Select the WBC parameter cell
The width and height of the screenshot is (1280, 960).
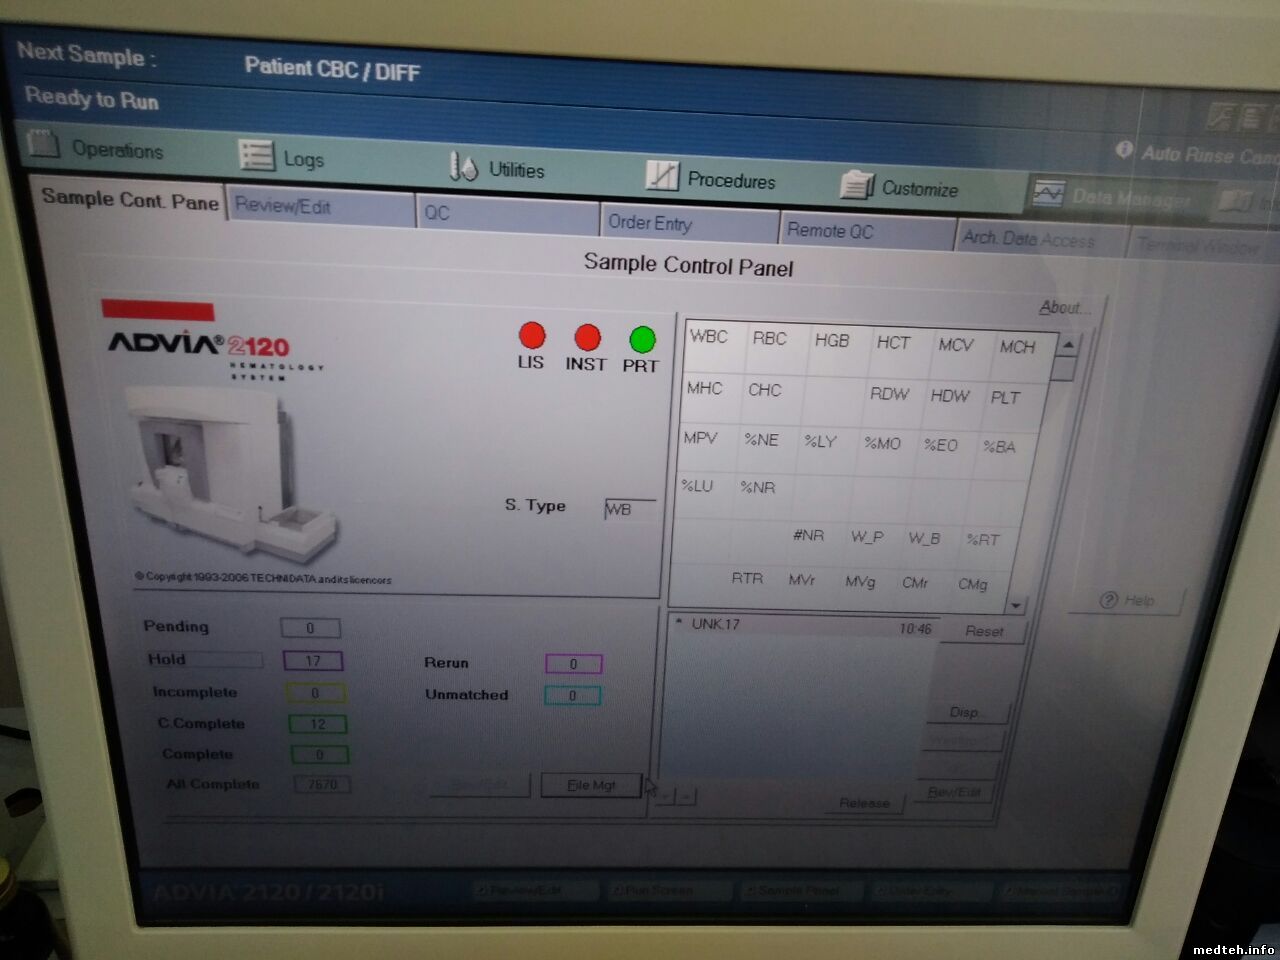pos(709,337)
